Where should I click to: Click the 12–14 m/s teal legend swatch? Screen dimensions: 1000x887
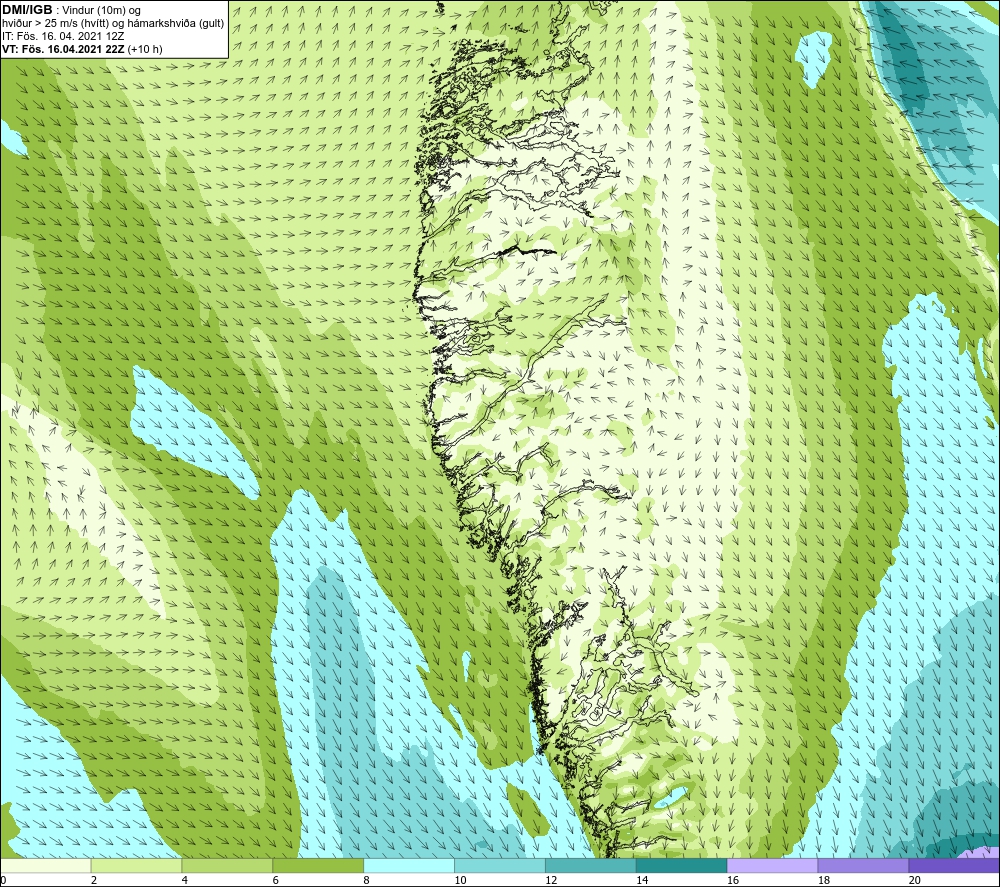[x=591, y=866]
